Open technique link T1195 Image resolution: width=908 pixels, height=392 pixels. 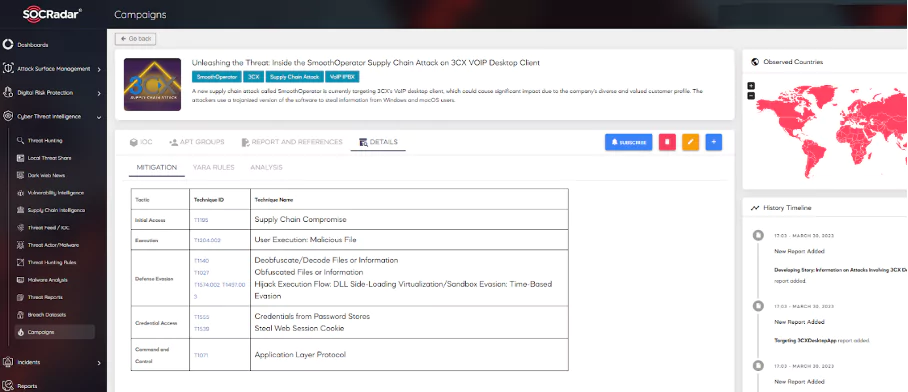pos(200,220)
